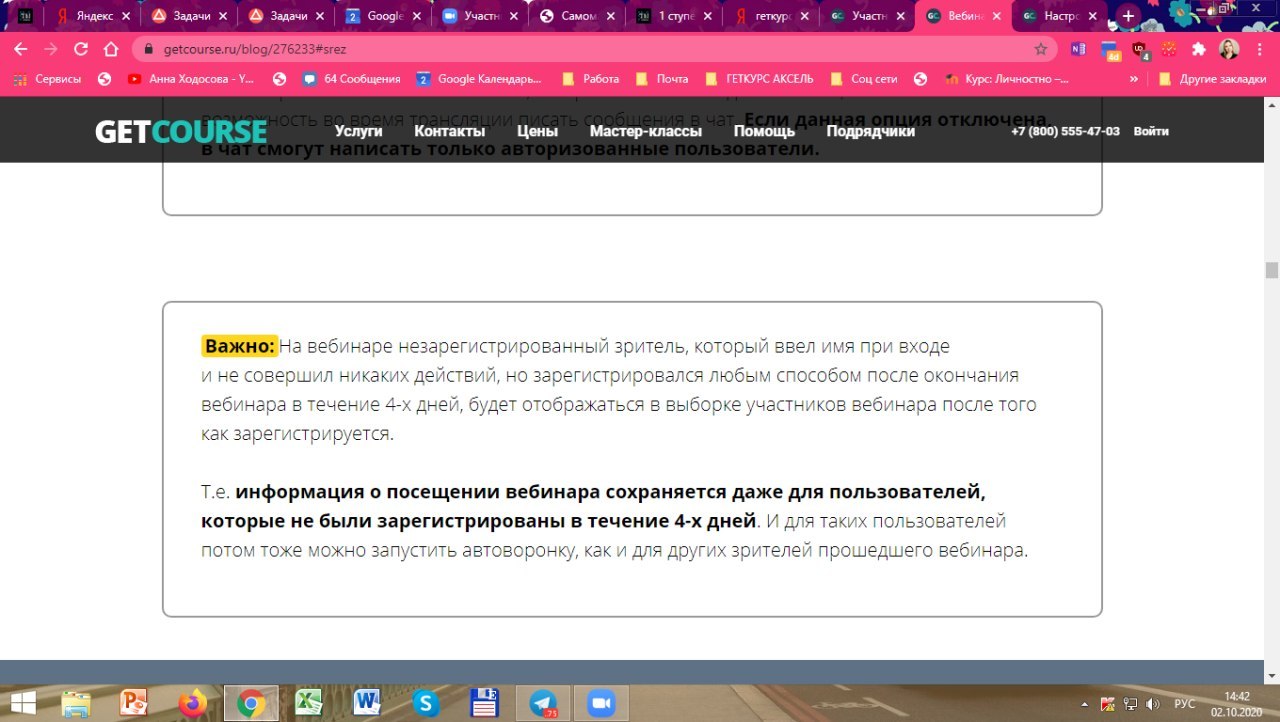Open the Мастер-классы menu item

pos(646,131)
